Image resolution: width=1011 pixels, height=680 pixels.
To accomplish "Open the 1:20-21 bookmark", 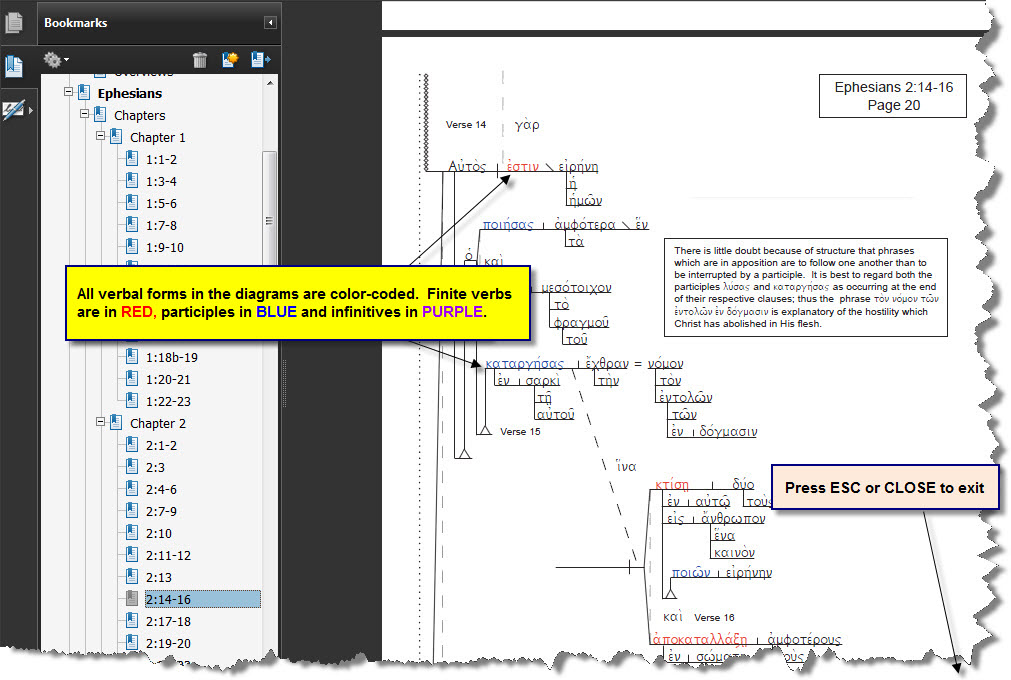I will coord(167,379).
